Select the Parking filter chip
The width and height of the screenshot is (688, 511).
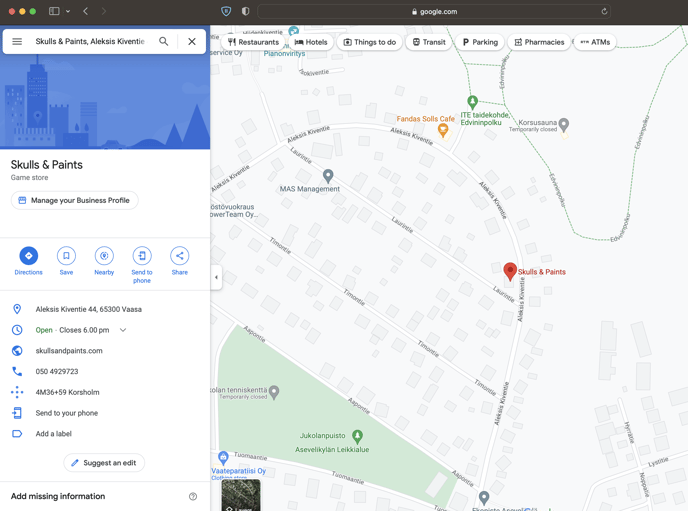(x=480, y=42)
